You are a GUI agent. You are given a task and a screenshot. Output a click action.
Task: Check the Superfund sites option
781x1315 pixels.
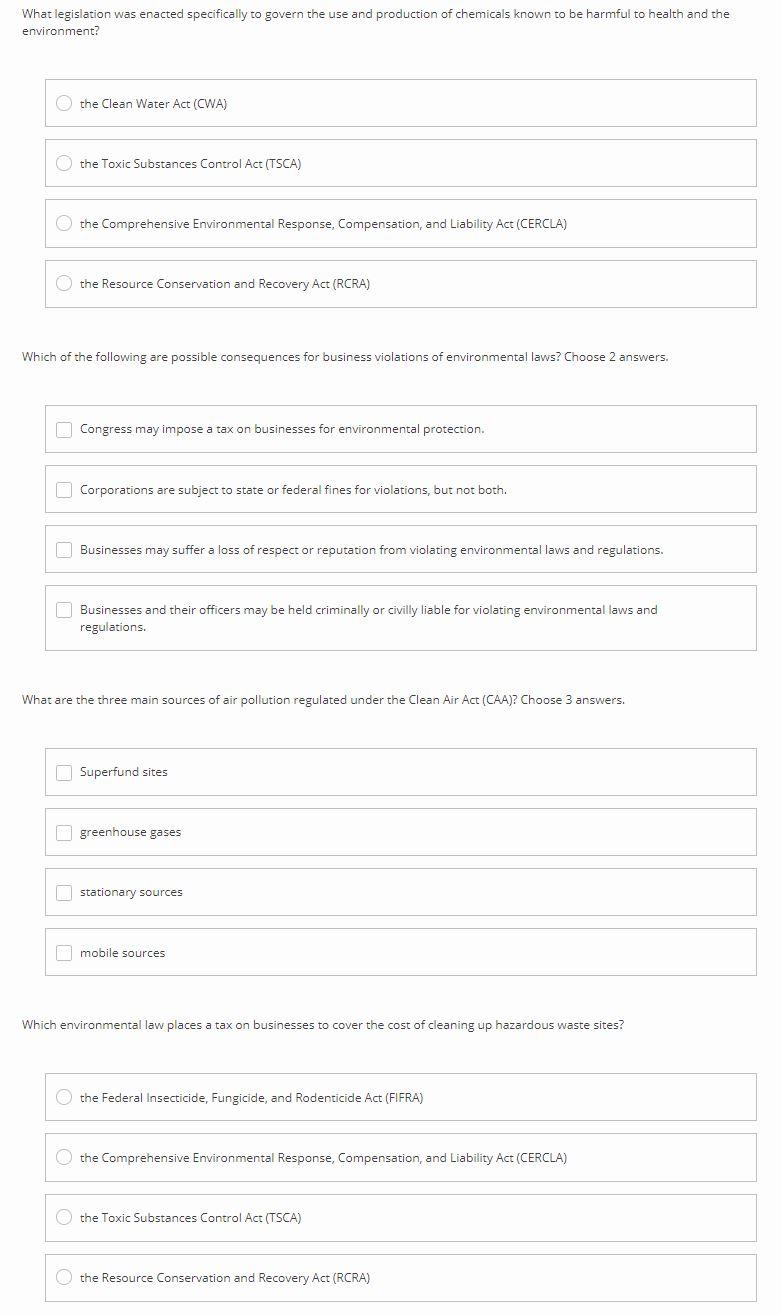[x=63, y=772]
